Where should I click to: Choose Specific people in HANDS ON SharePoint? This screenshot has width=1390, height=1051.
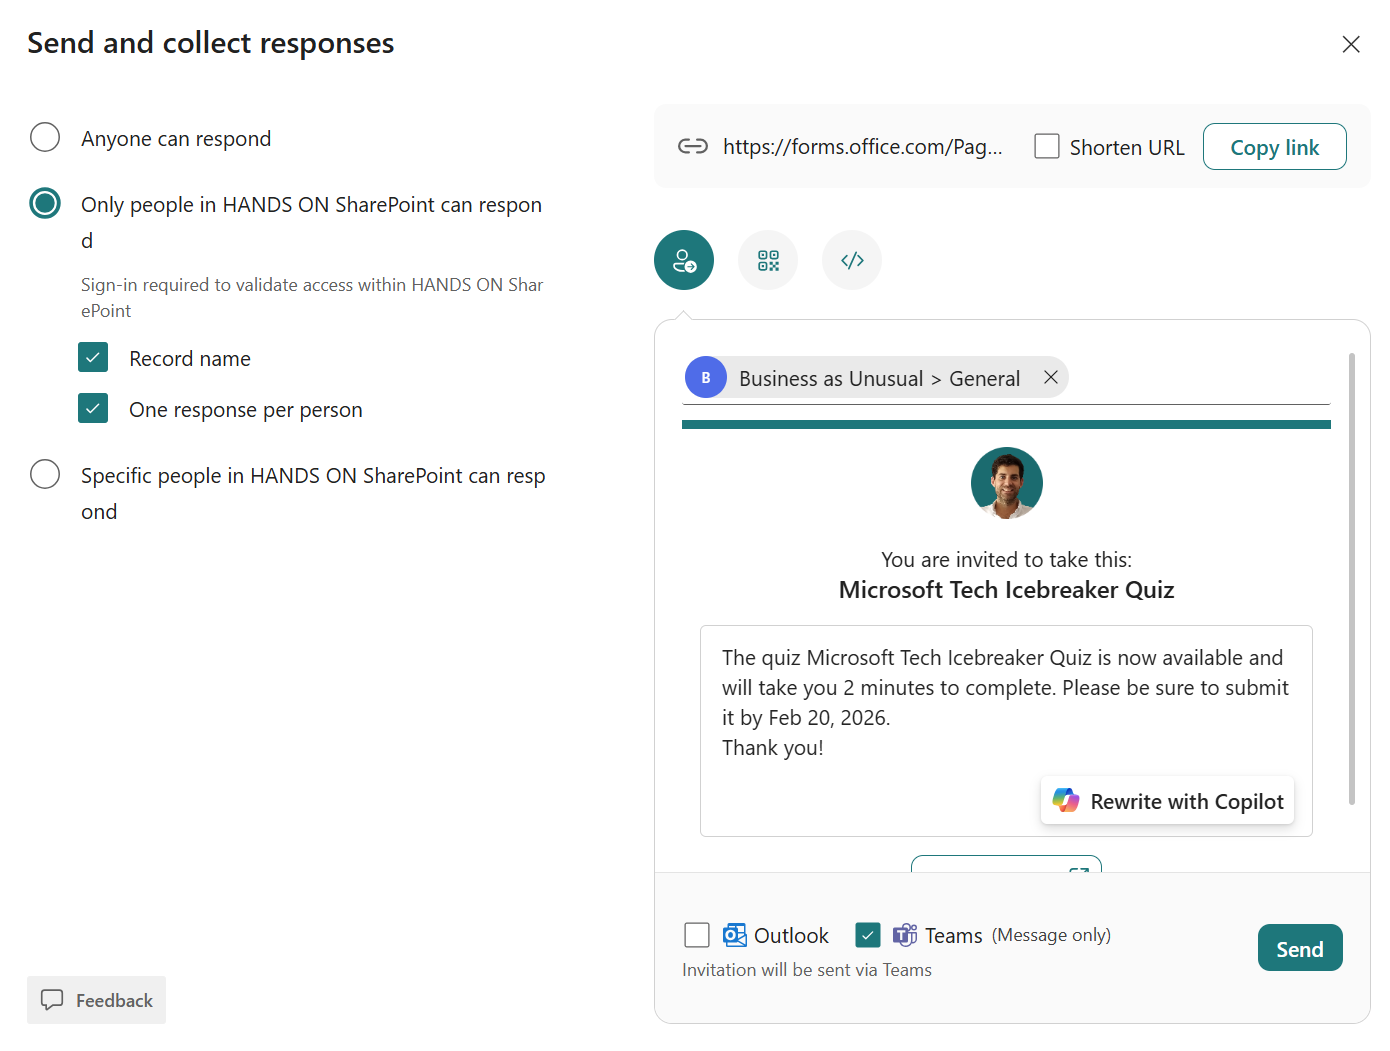[45, 474]
